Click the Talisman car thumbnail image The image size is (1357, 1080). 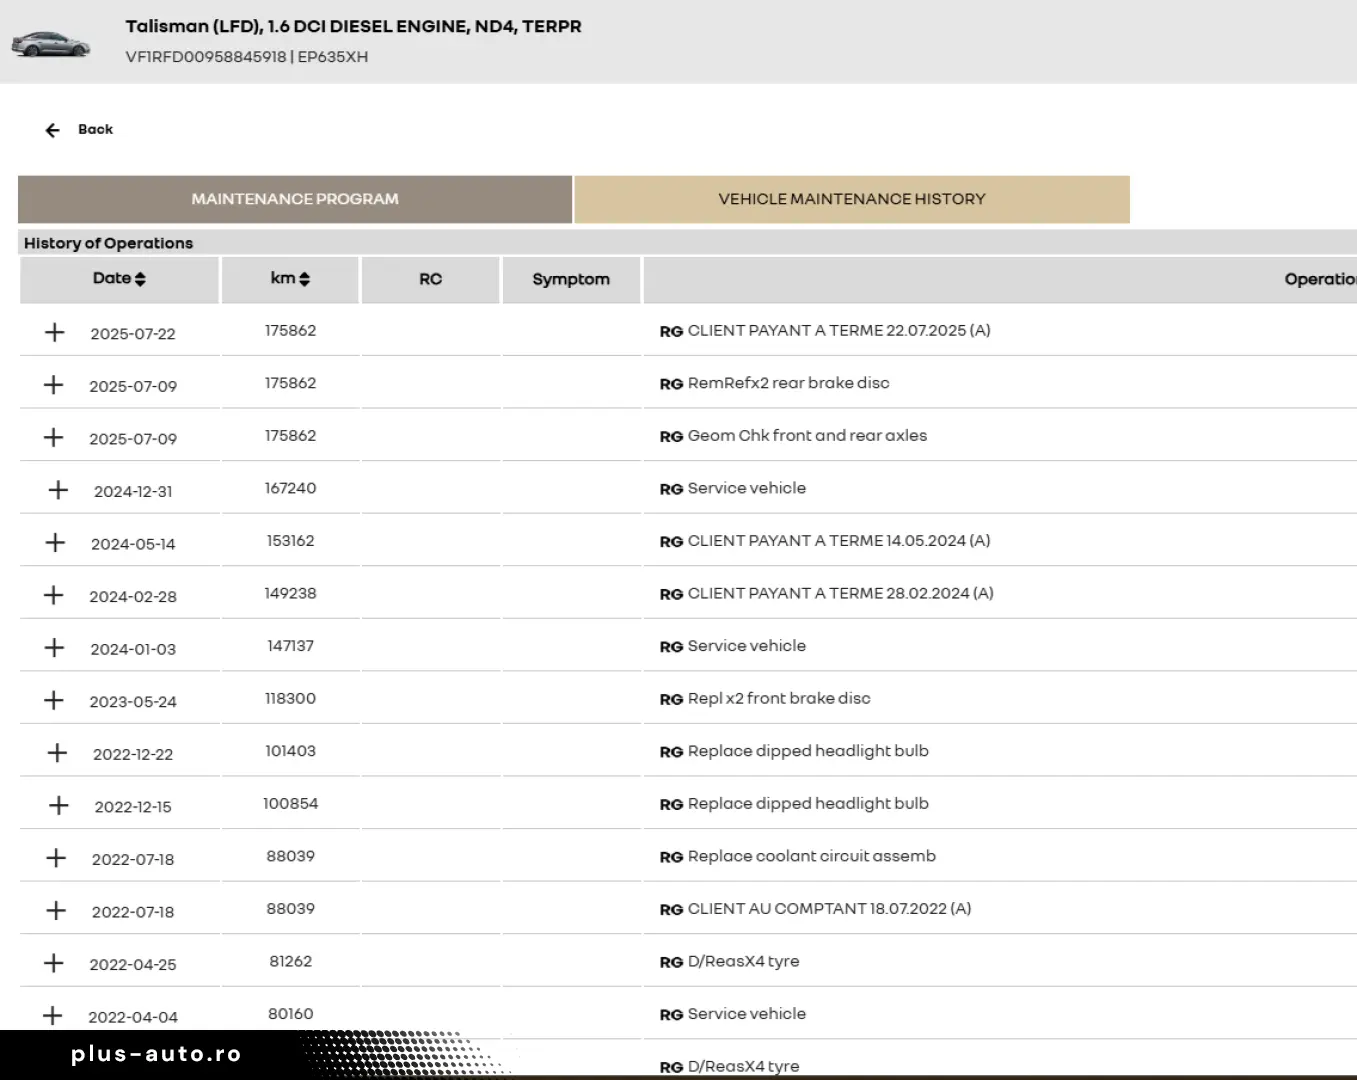coord(50,44)
